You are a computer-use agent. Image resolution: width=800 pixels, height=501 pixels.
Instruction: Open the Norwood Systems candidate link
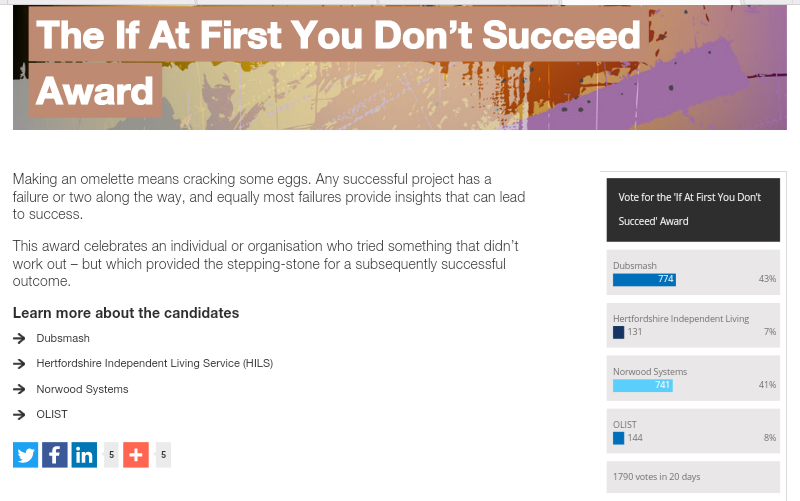82,389
